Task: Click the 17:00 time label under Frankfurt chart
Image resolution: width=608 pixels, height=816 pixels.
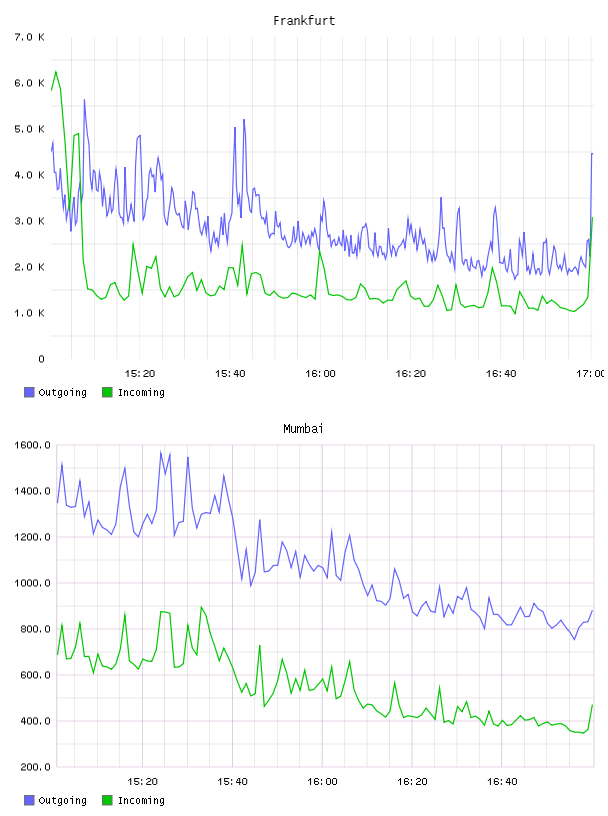Action: coord(590,374)
